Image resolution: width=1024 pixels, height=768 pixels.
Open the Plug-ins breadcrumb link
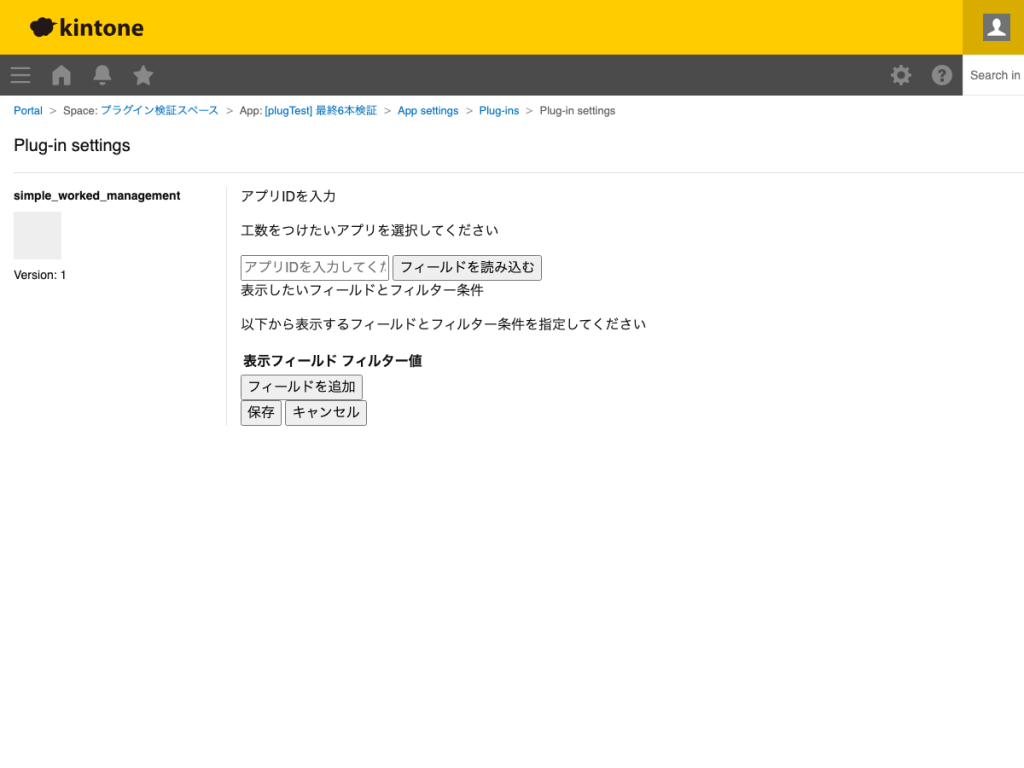pyautogui.click(x=499, y=110)
